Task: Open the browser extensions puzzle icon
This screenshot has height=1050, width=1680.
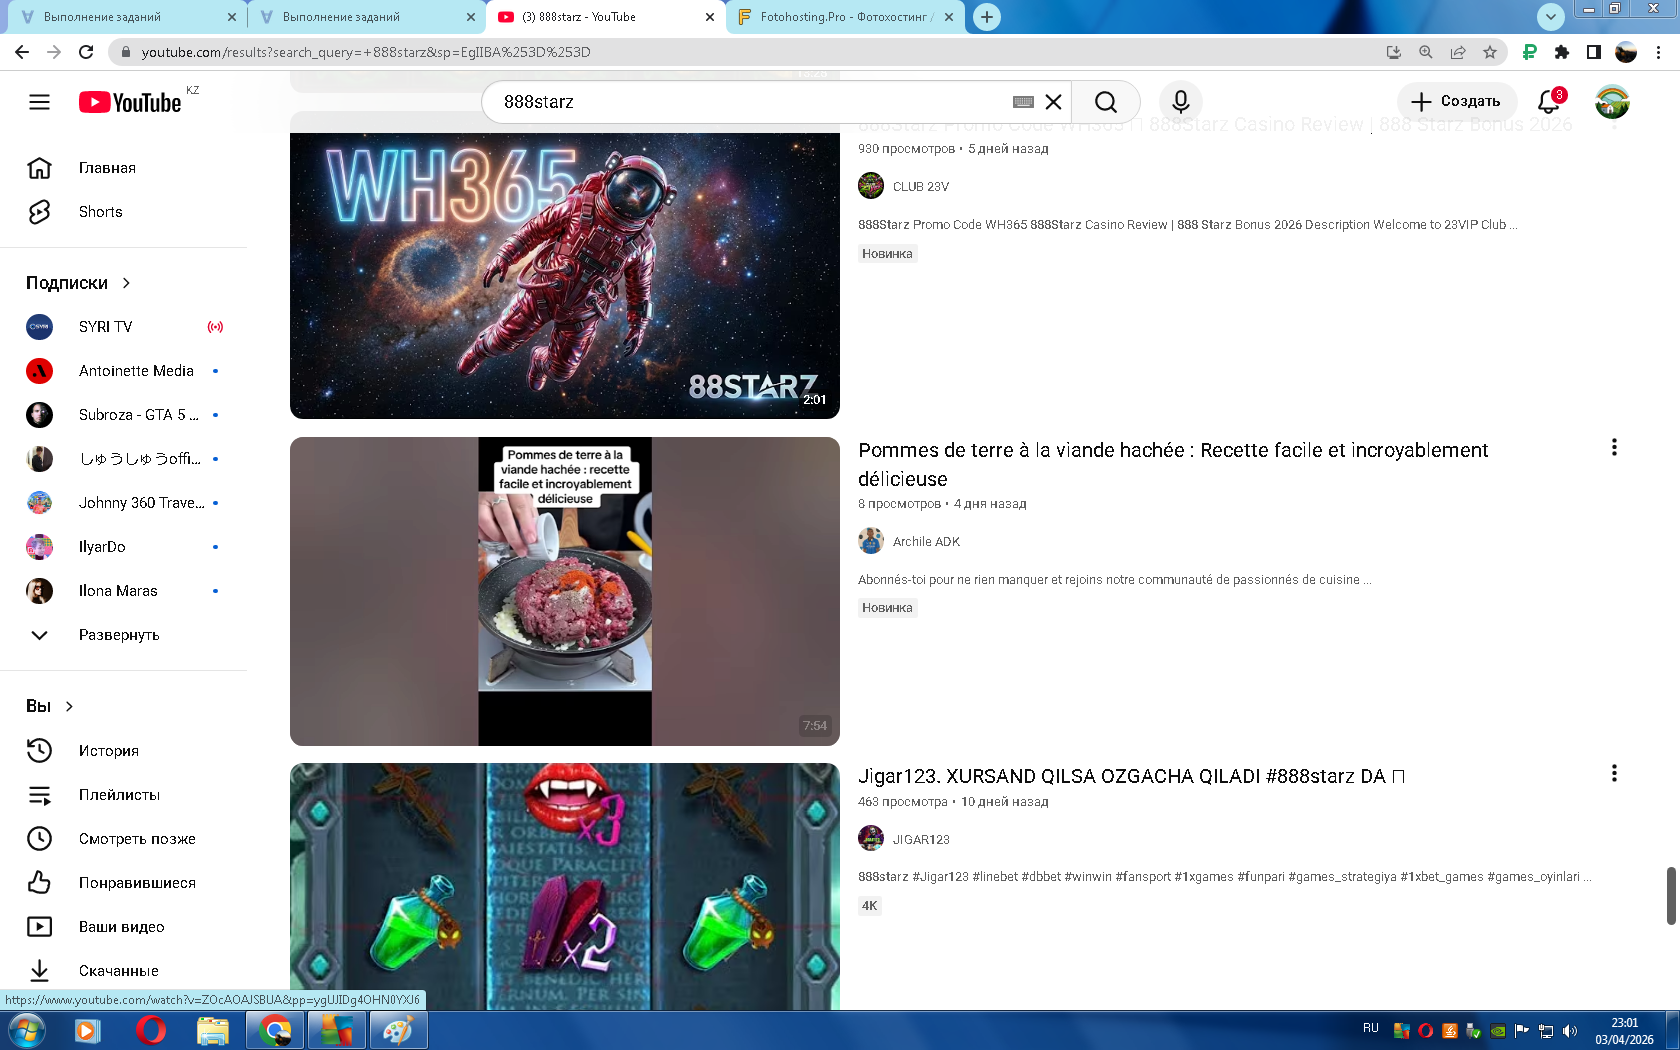Action: (x=1562, y=52)
